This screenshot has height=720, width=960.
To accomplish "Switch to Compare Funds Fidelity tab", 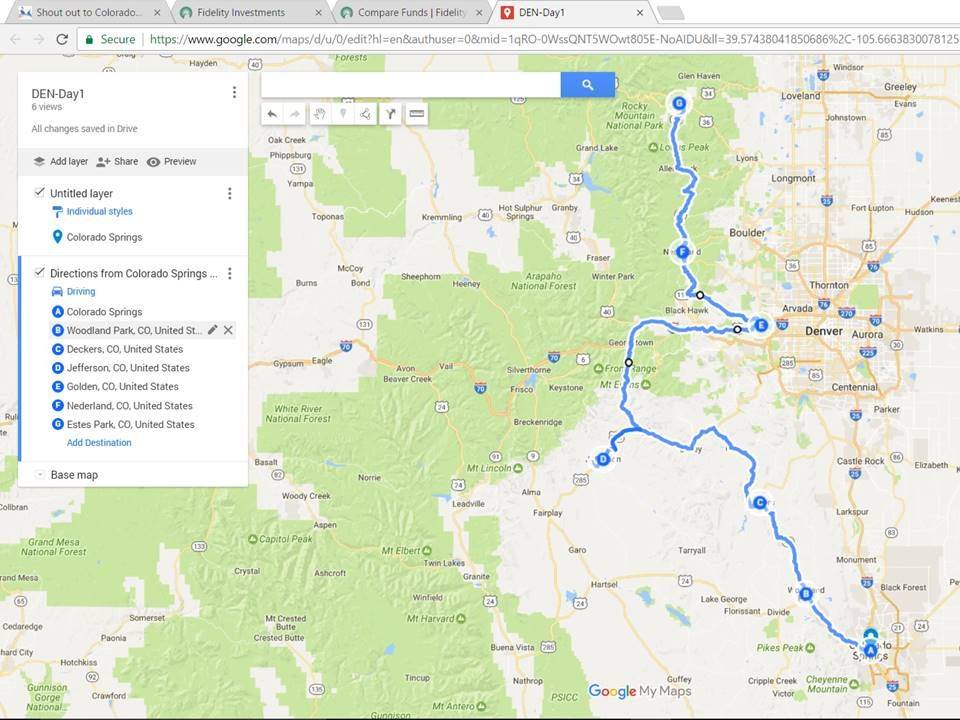I will 411,12.
